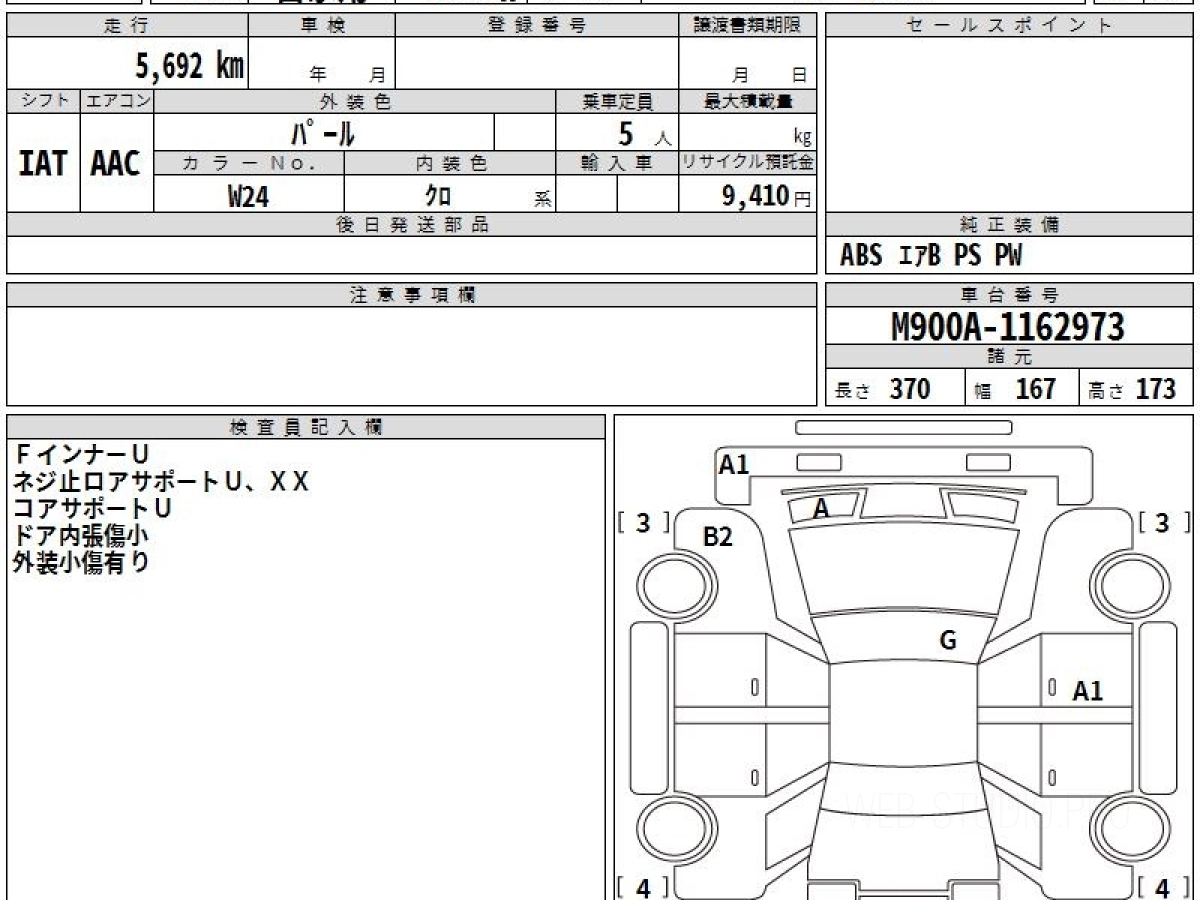Click the 走行 column header
This screenshot has width=1200, height=900.
[127, 26]
